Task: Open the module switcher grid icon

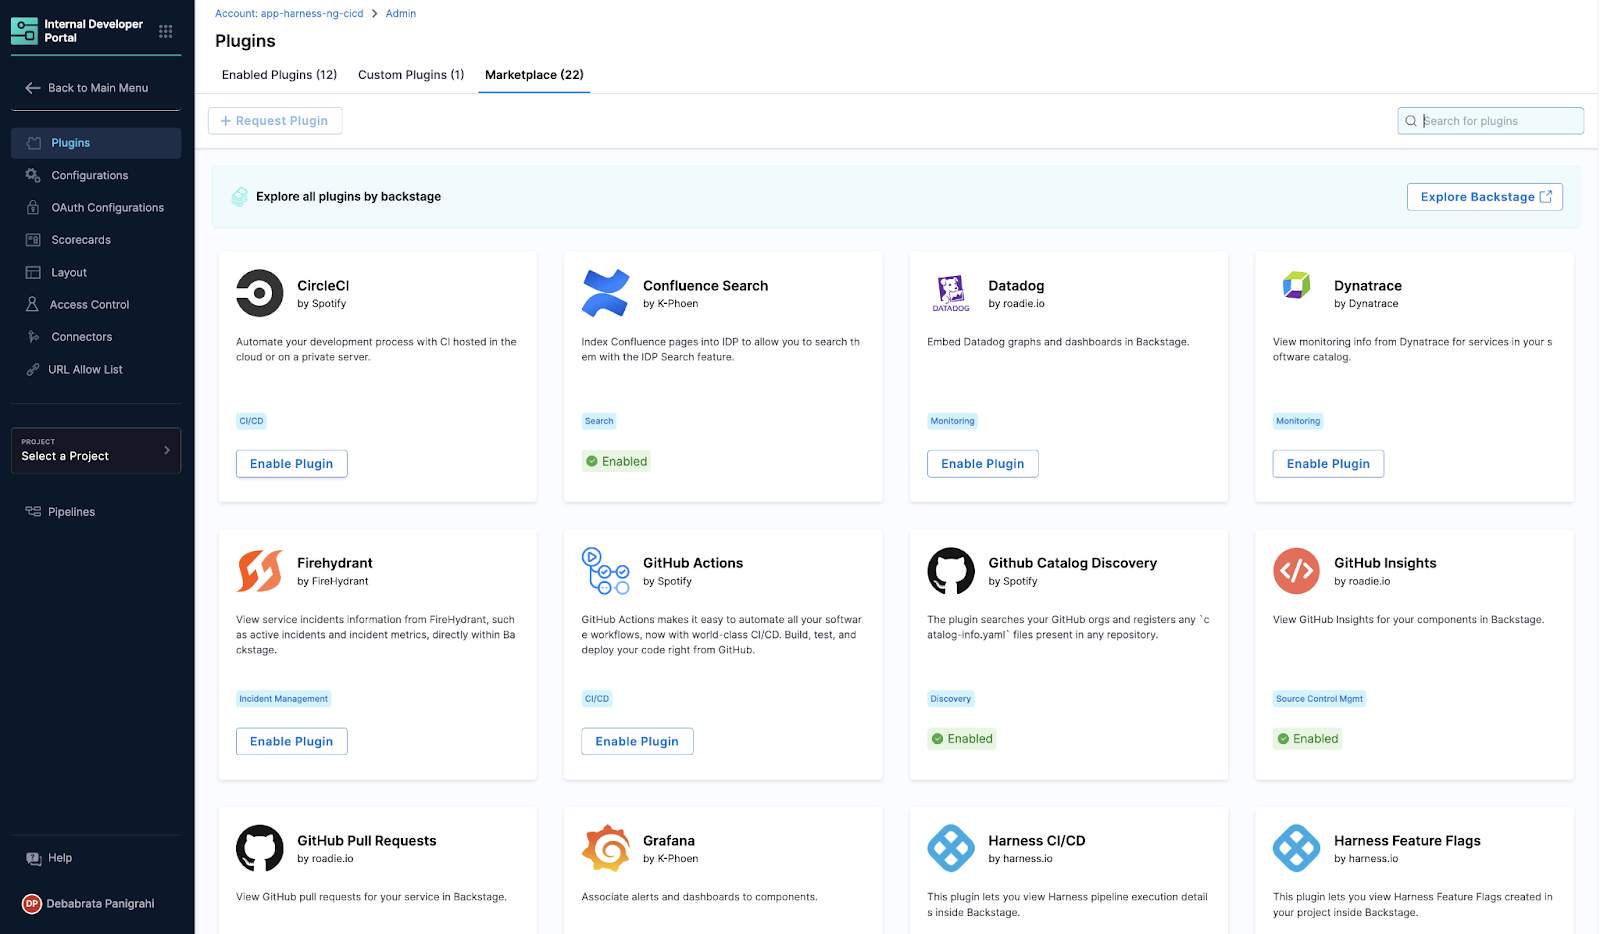Action: tap(166, 31)
